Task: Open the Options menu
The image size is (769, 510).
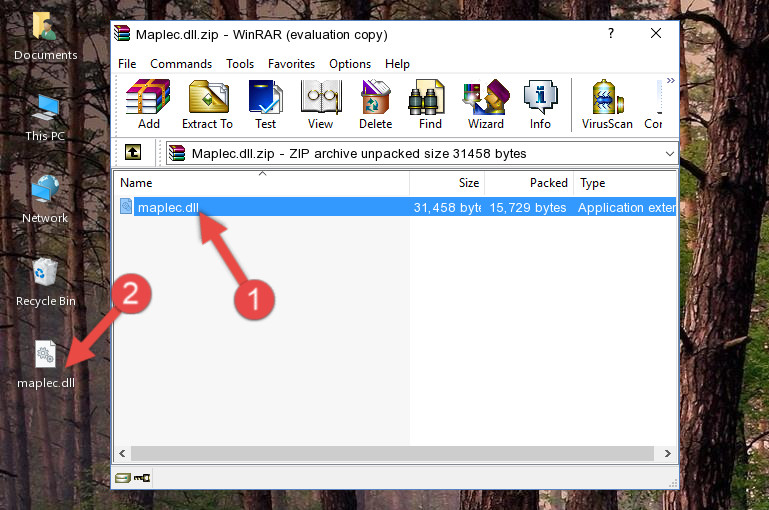Action: point(350,64)
